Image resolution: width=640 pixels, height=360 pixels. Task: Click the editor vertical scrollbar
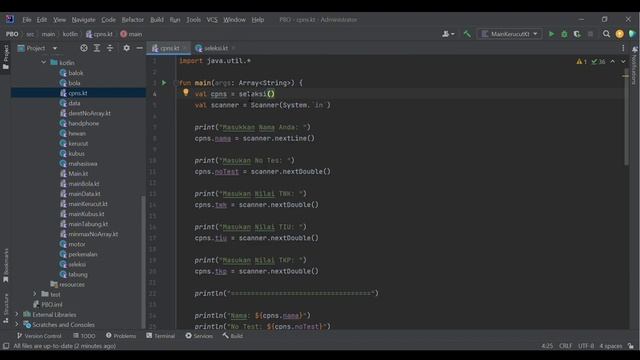click(626, 118)
